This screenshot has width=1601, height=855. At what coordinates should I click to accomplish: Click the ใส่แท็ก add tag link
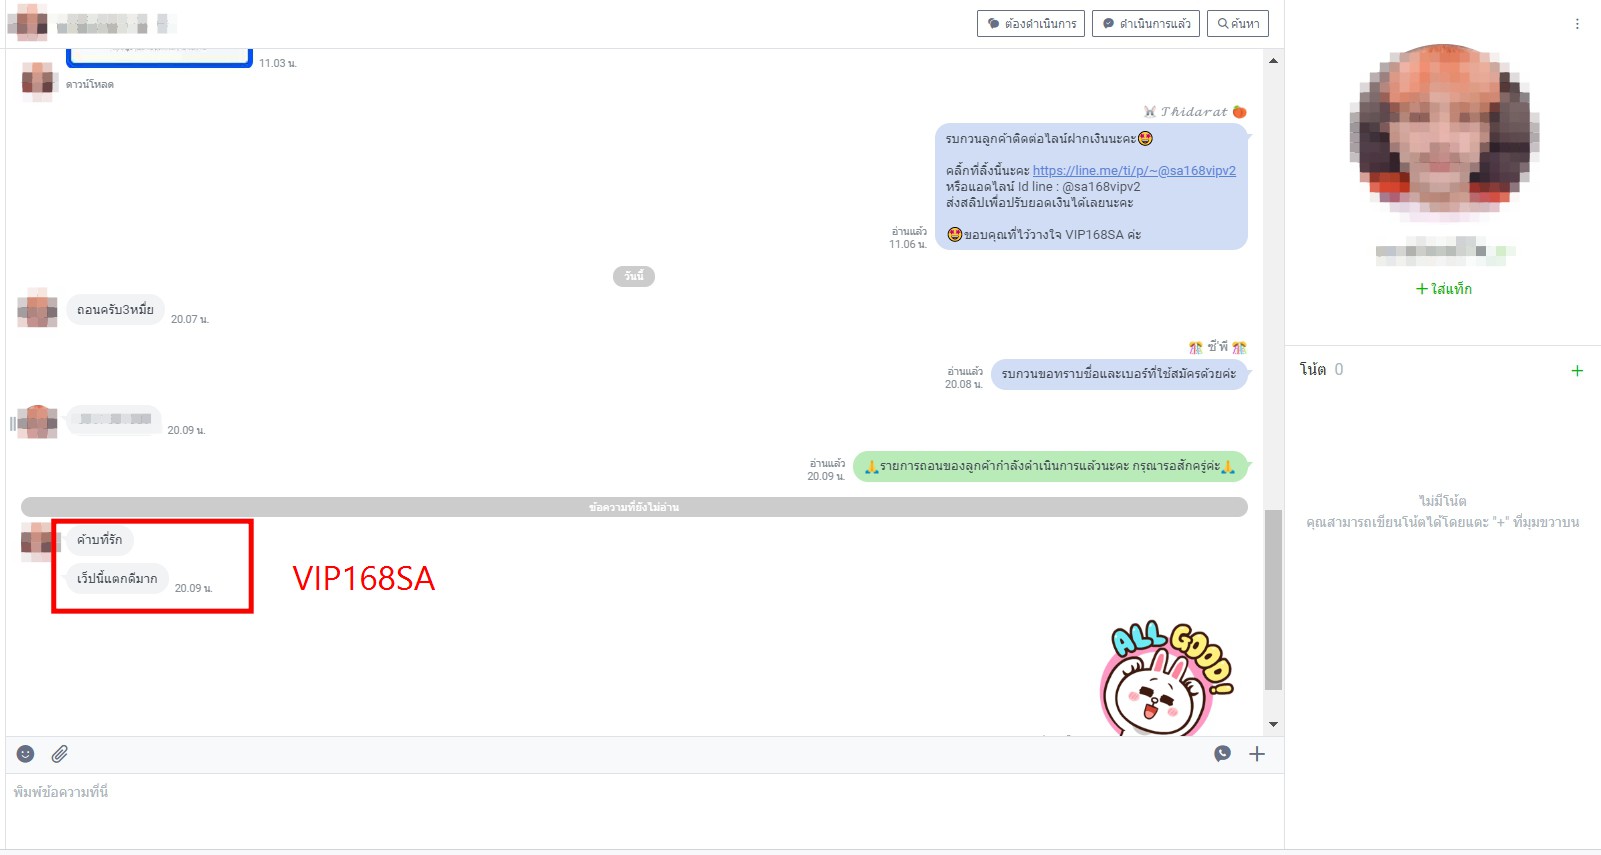point(1443,289)
